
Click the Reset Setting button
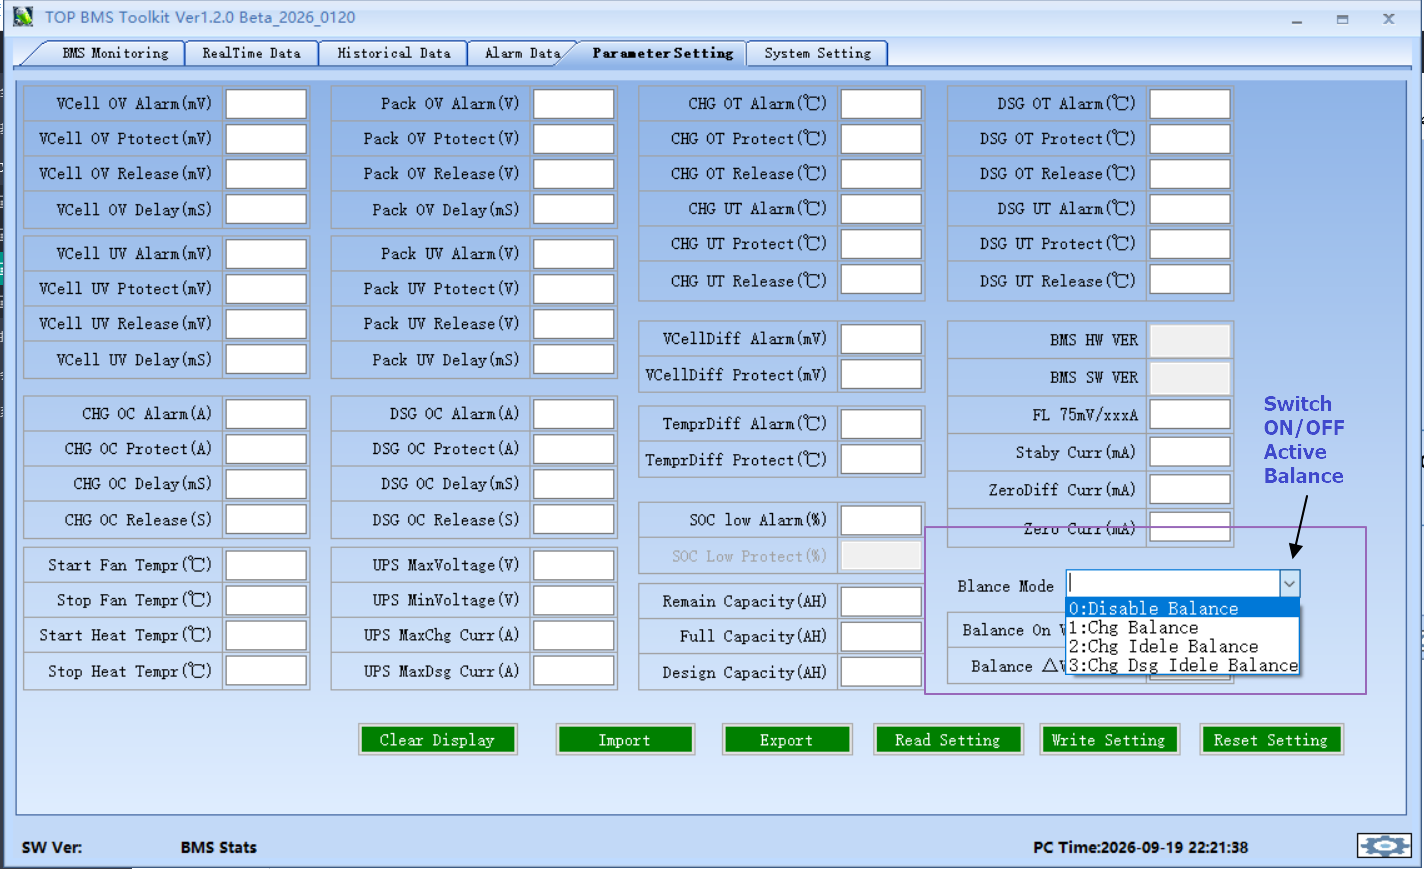tap(1270, 740)
